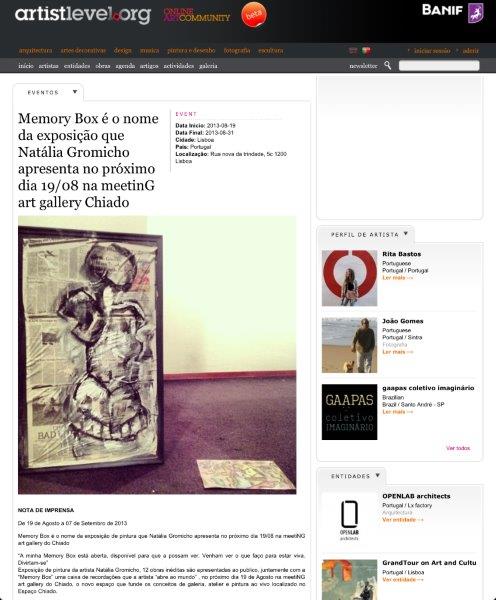The height and width of the screenshot is (600, 496).
Task: Expand the Eventos dropdown arrow
Action: pyautogui.click(x=75, y=92)
